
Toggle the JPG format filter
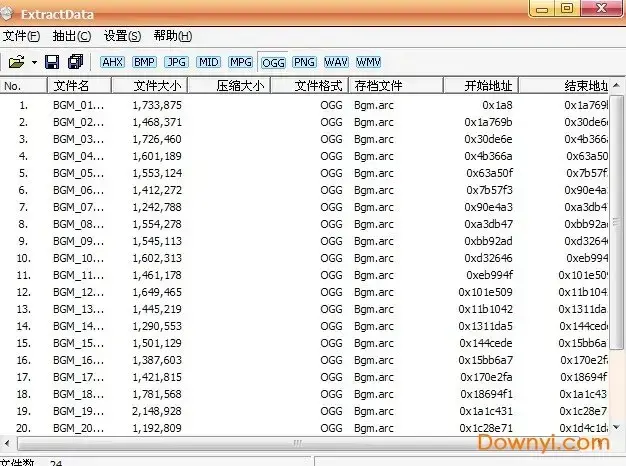pyautogui.click(x=176, y=62)
